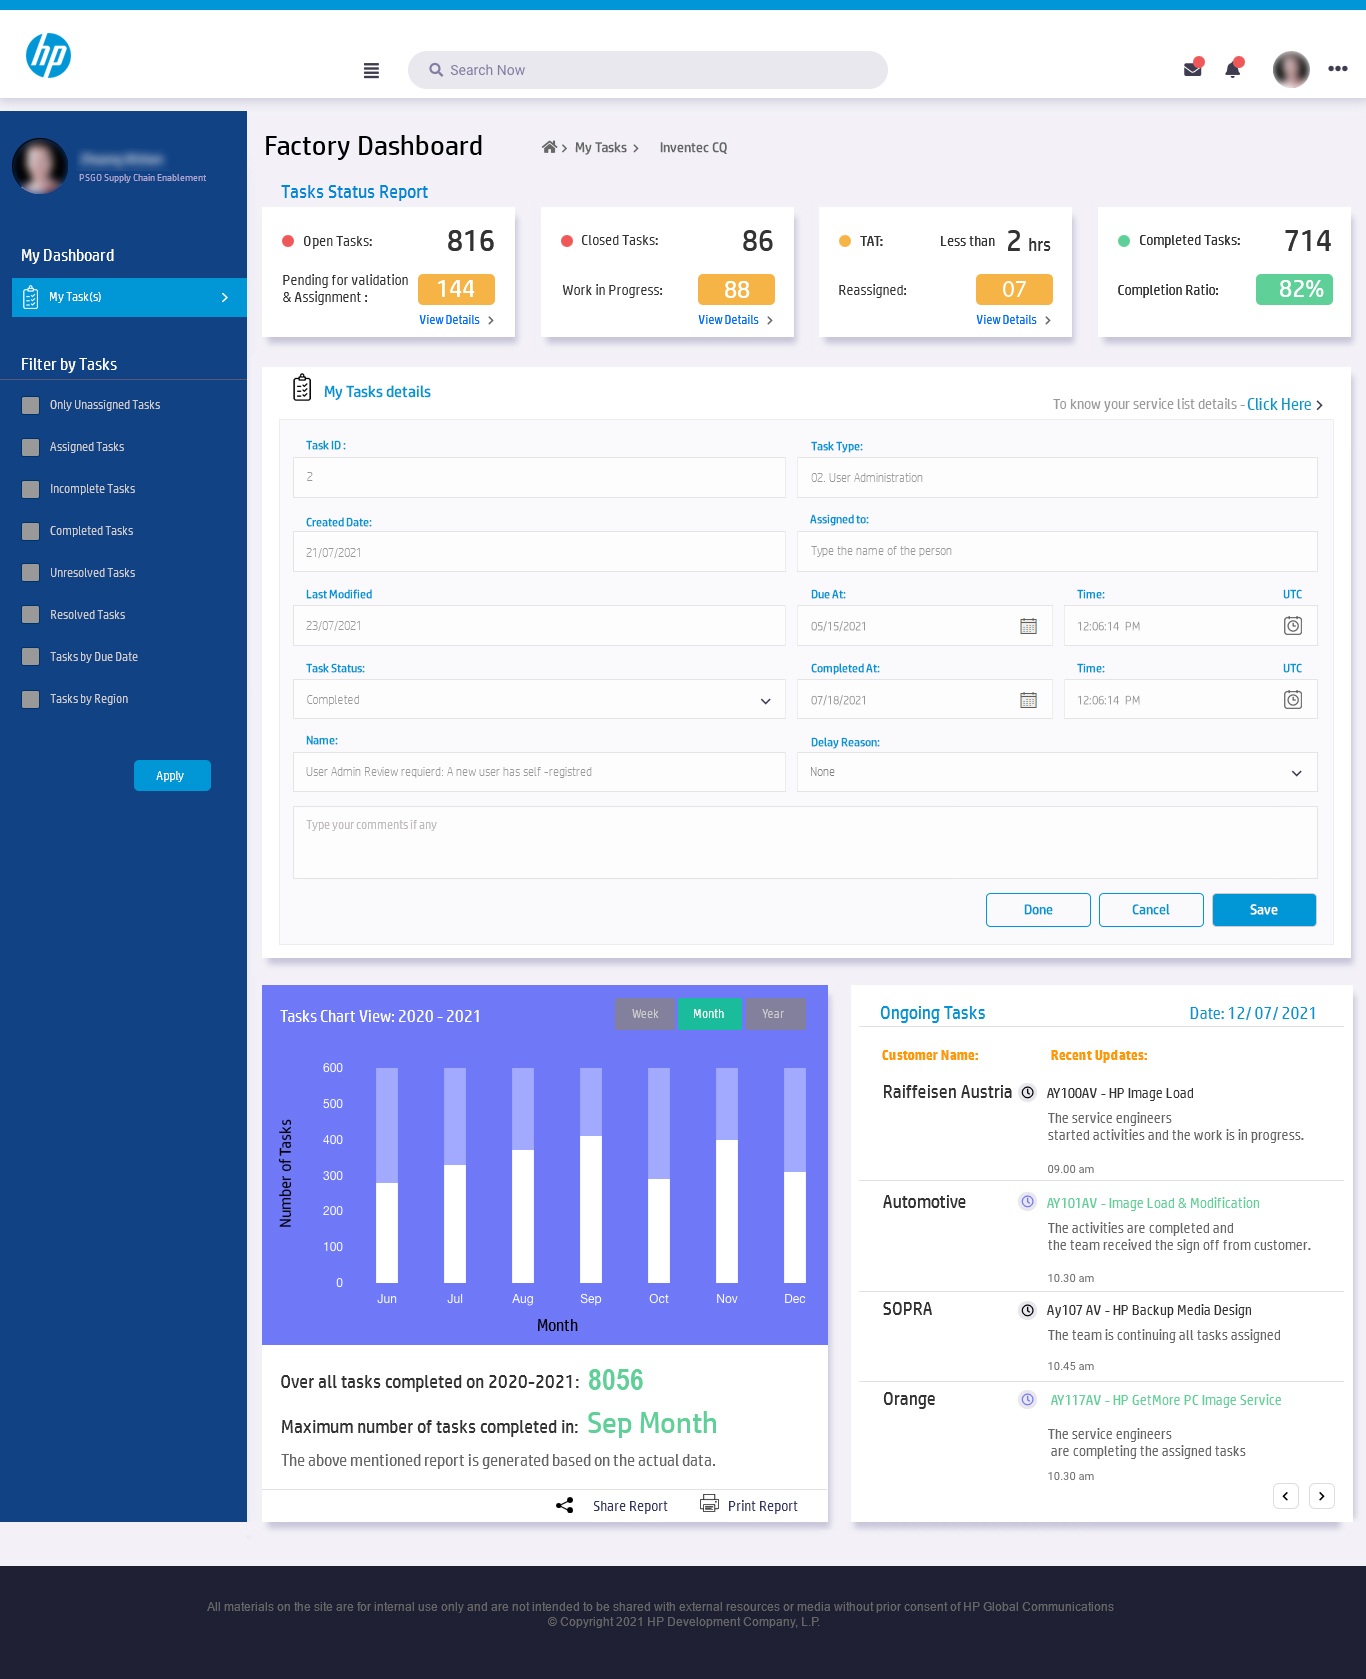This screenshot has height=1679, width=1366.
Task: Open the mail envelope notifications icon
Action: coord(1193,69)
